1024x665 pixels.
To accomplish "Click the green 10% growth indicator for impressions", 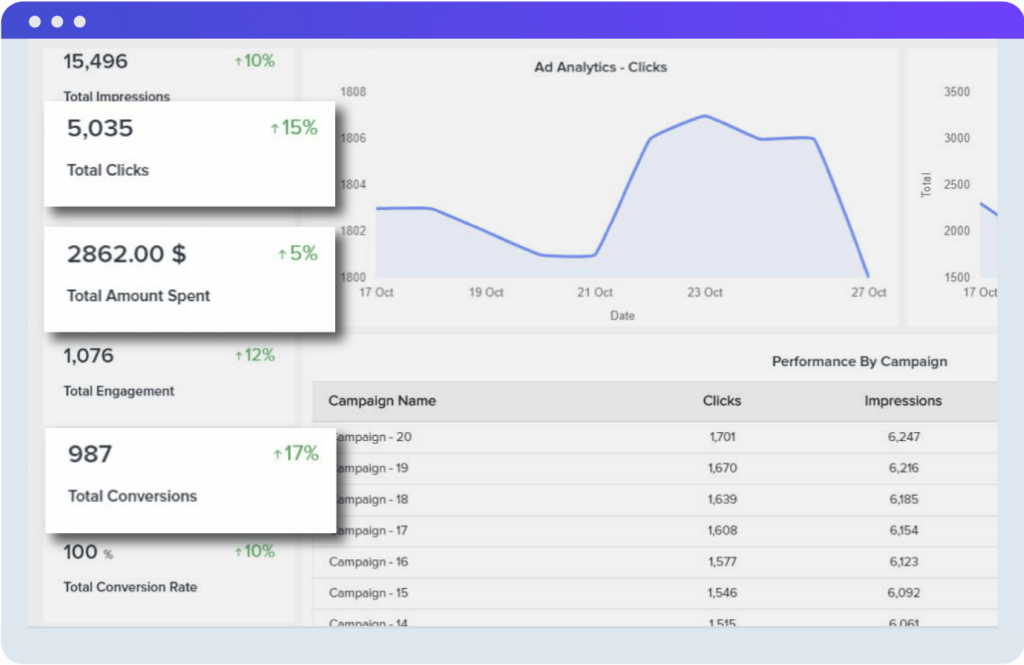I will click(257, 60).
